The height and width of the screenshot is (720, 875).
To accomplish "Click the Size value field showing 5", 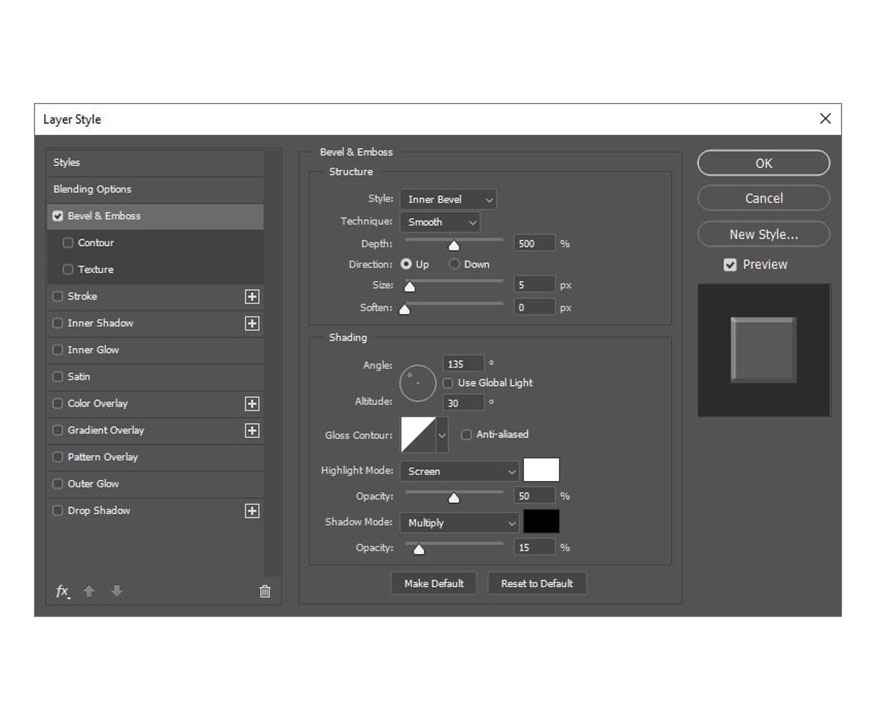I will [x=534, y=285].
